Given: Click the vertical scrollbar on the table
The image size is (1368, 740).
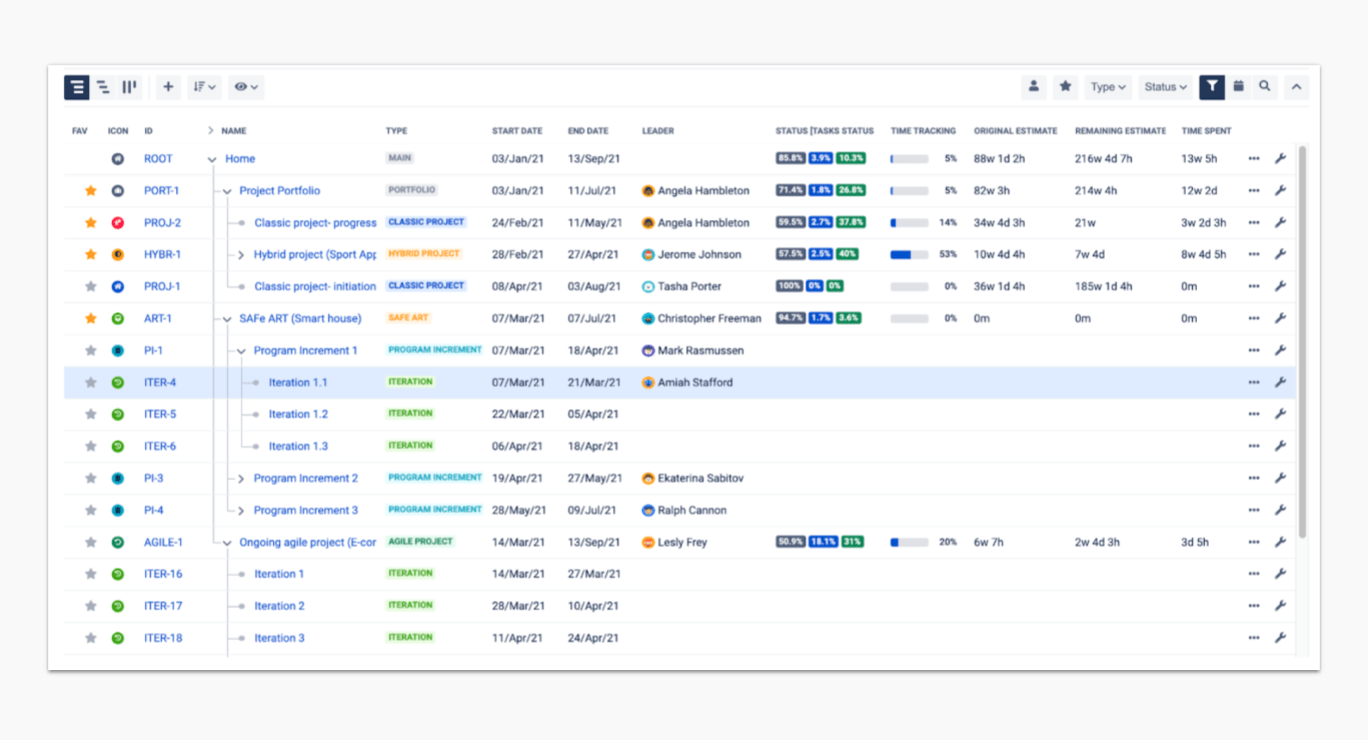Looking at the screenshot, I should (x=1302, y=340).
